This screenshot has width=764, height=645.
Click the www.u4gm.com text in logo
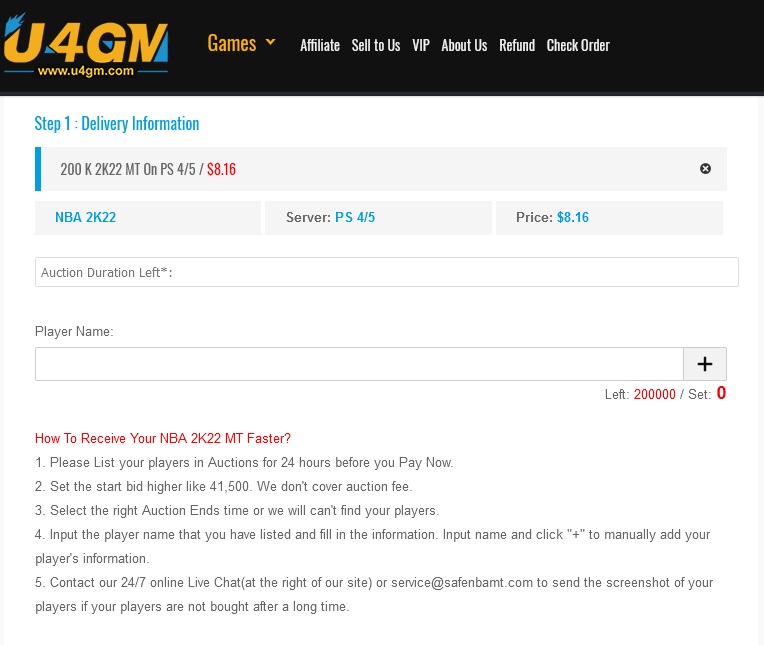pos(86,71)
